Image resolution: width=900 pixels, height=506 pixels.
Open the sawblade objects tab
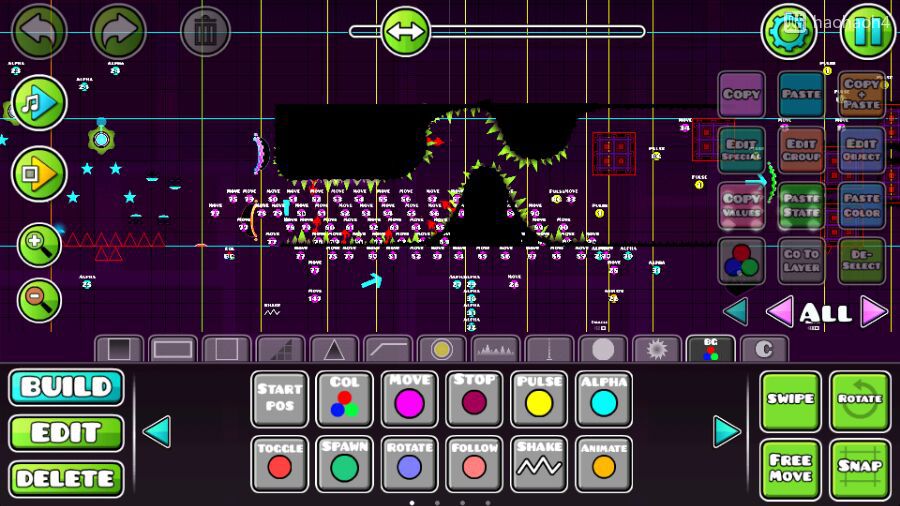tap(657, 348)
